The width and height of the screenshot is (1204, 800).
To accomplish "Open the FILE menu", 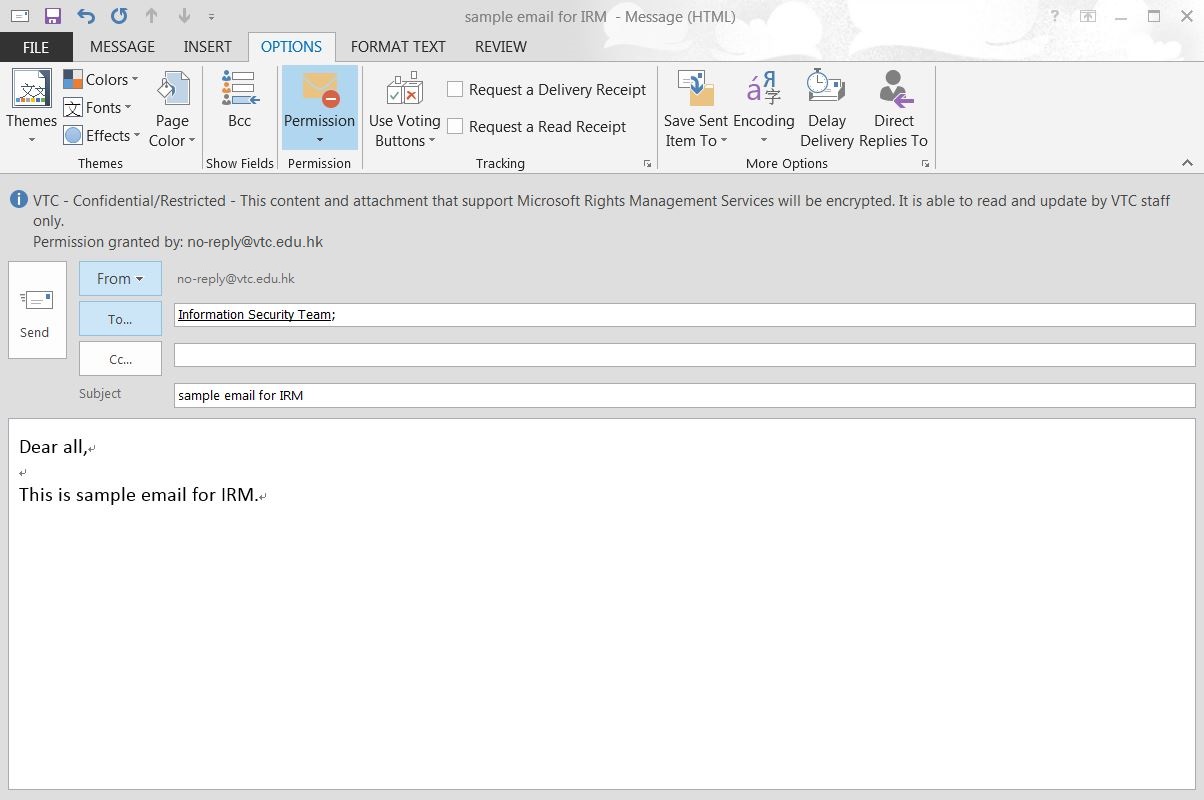I will click(x=35, y=46).
